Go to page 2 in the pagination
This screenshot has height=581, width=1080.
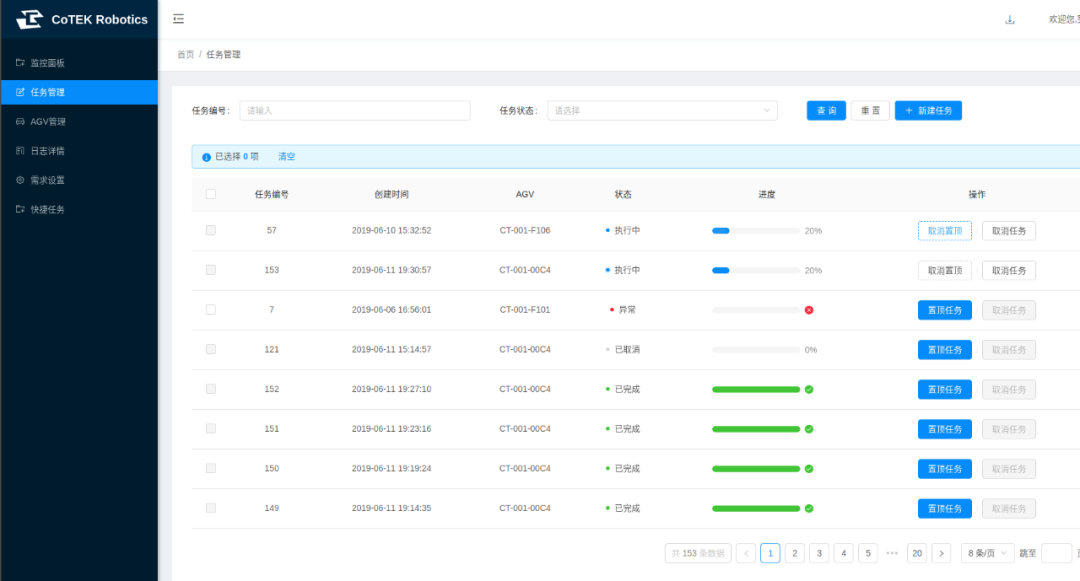794,553
